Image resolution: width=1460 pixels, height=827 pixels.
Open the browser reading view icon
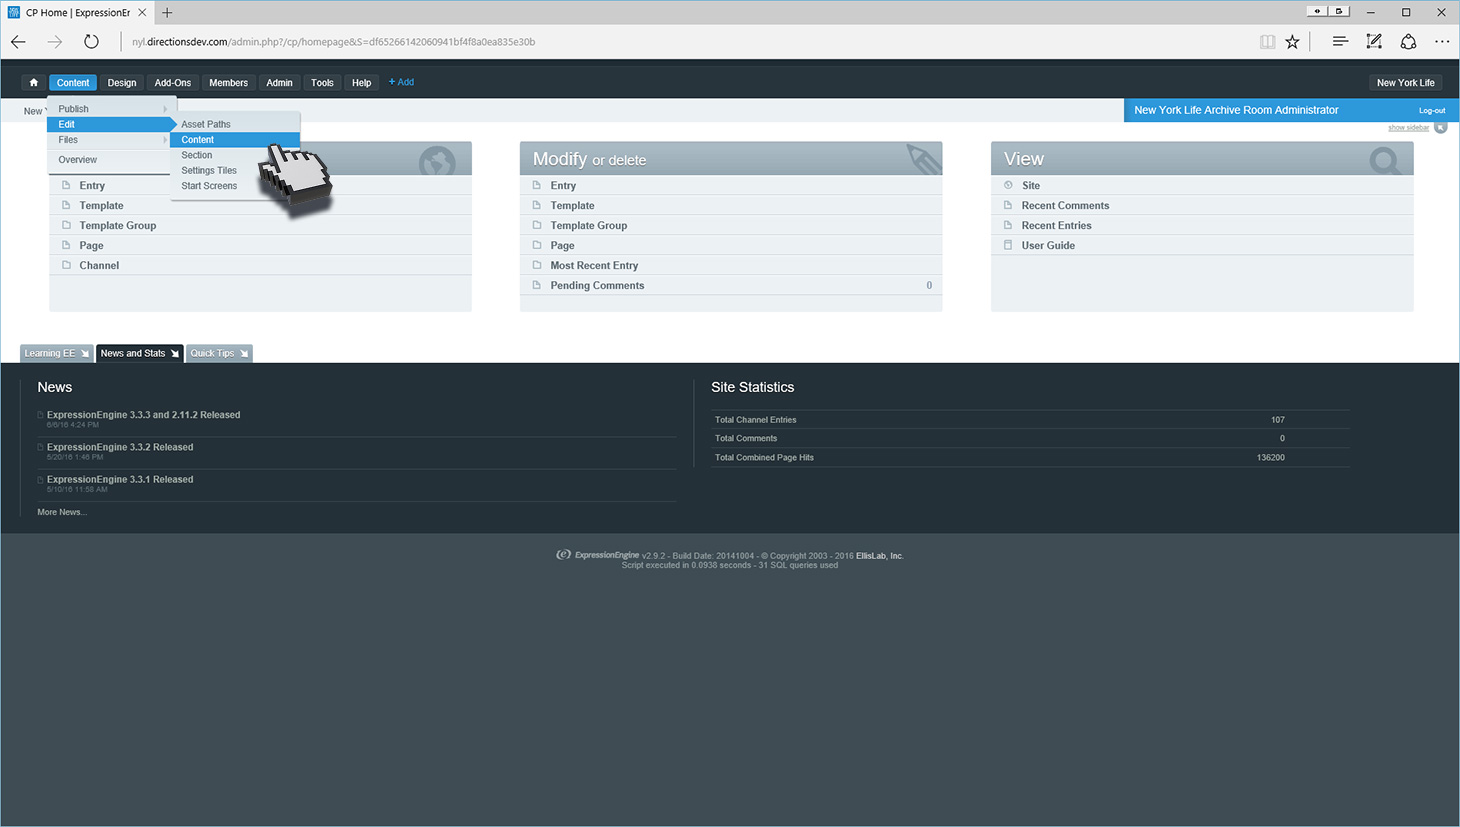click(x=1267, y=42)
